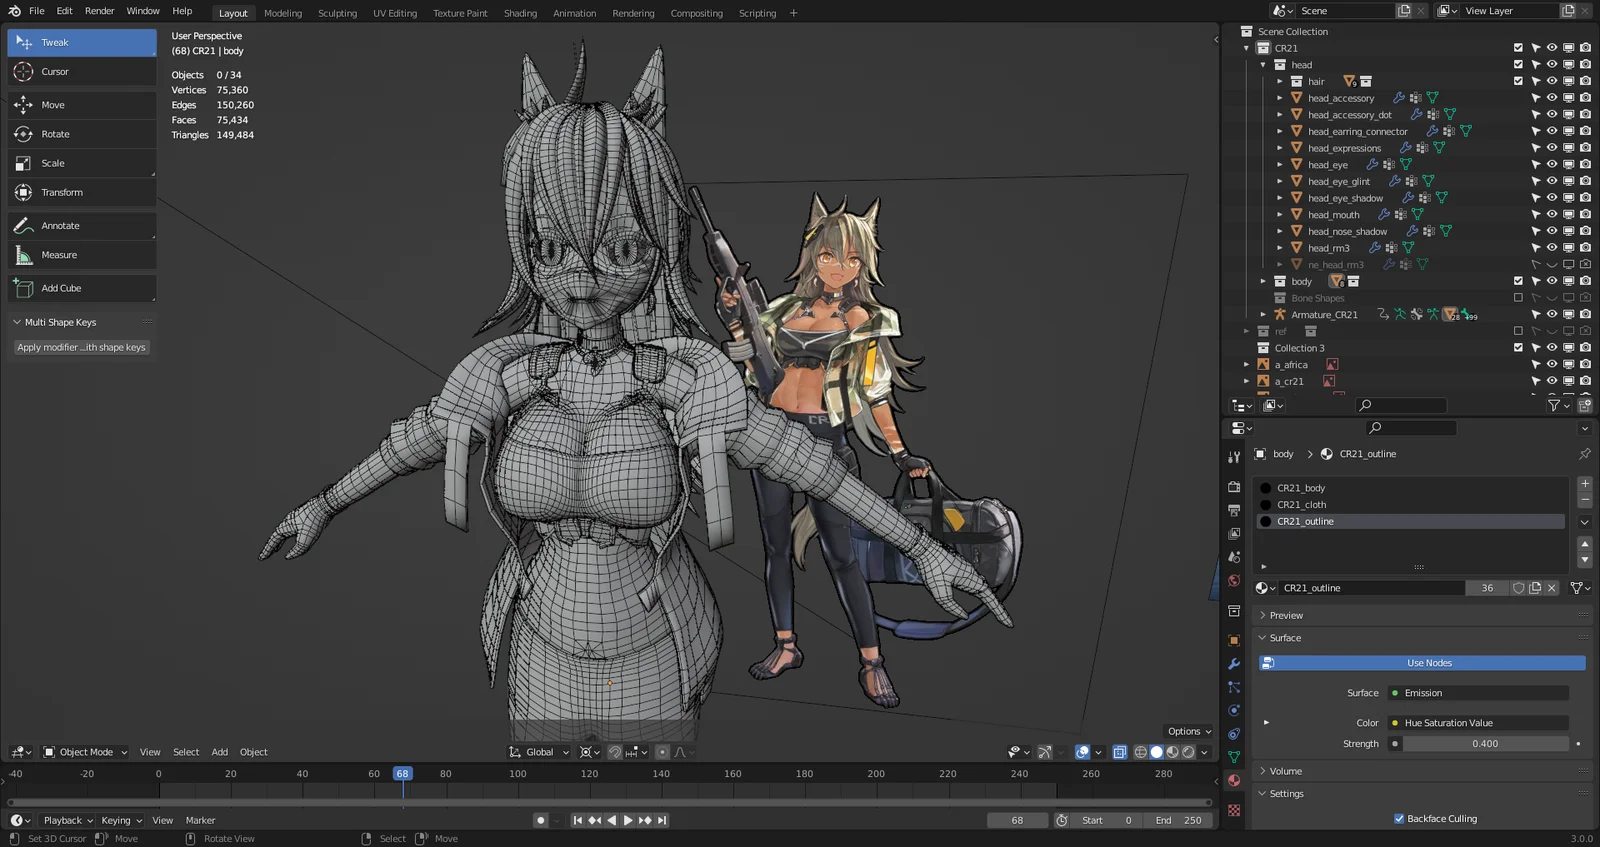Open the Material properties tab
Viewport: 1600px width, 847px height.
click(1234, 781)
